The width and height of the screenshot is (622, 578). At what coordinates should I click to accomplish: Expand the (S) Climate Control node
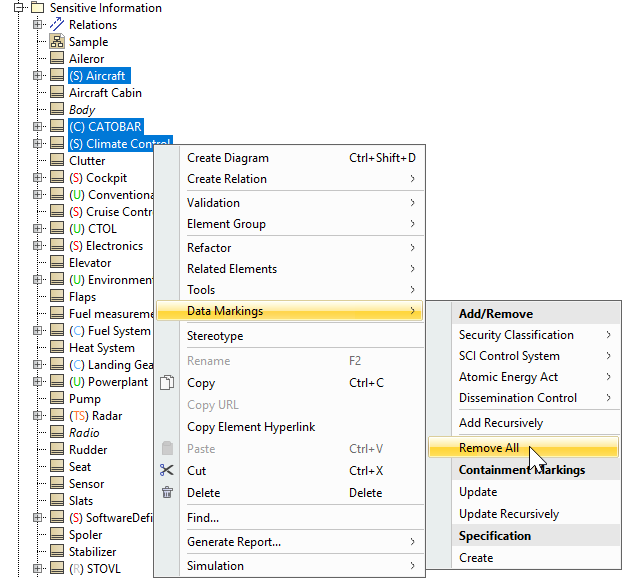[37, 144]
